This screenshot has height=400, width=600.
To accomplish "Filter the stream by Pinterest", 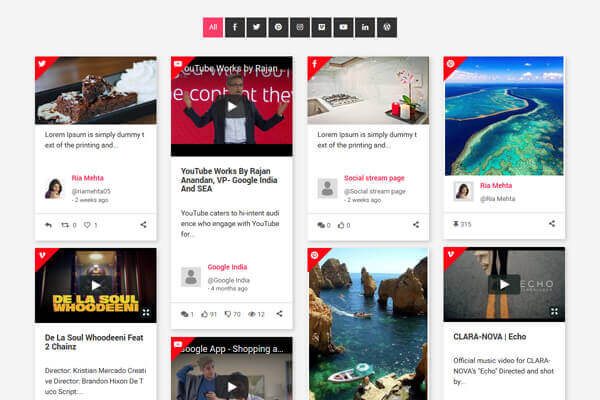I will (278, 27).
